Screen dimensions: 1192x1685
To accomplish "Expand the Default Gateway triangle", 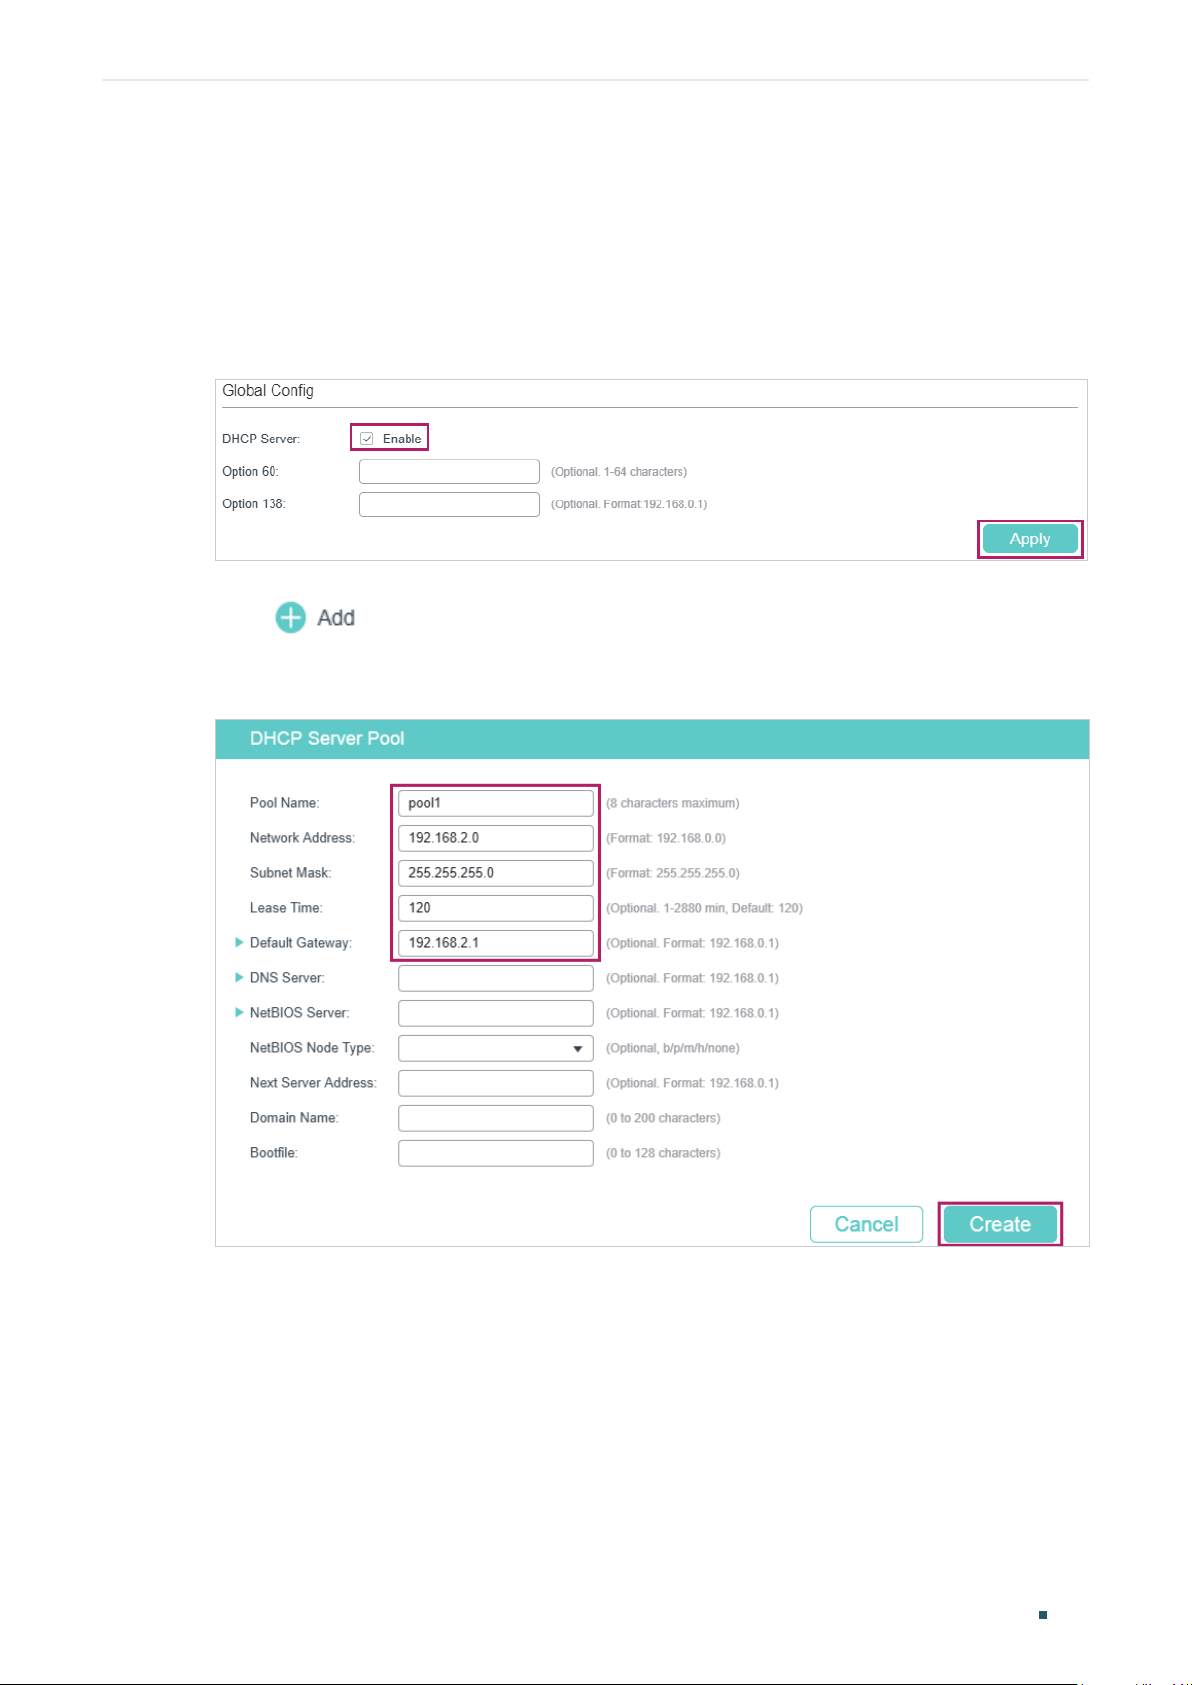I will [239, 942].
